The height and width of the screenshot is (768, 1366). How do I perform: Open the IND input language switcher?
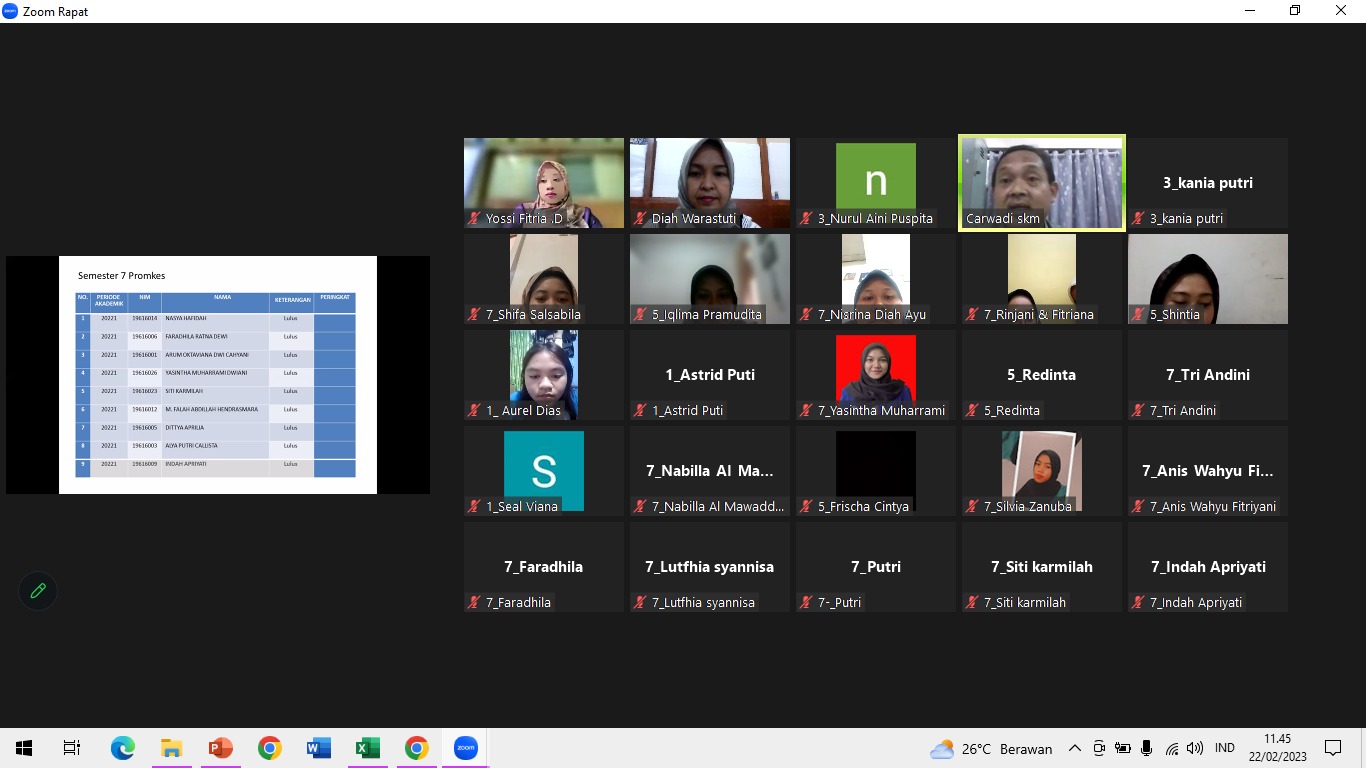(1224, 748)
